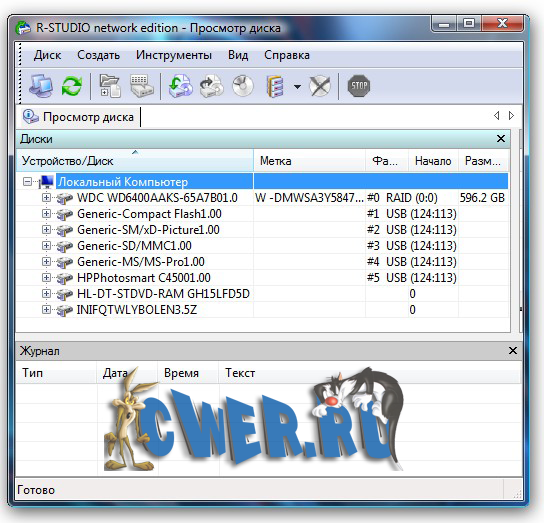Image resolution: width=544 pixels, height=523 pixels.
Task: Click the Фа... column header
Action: pyautogui.click(x=387, y=160)
